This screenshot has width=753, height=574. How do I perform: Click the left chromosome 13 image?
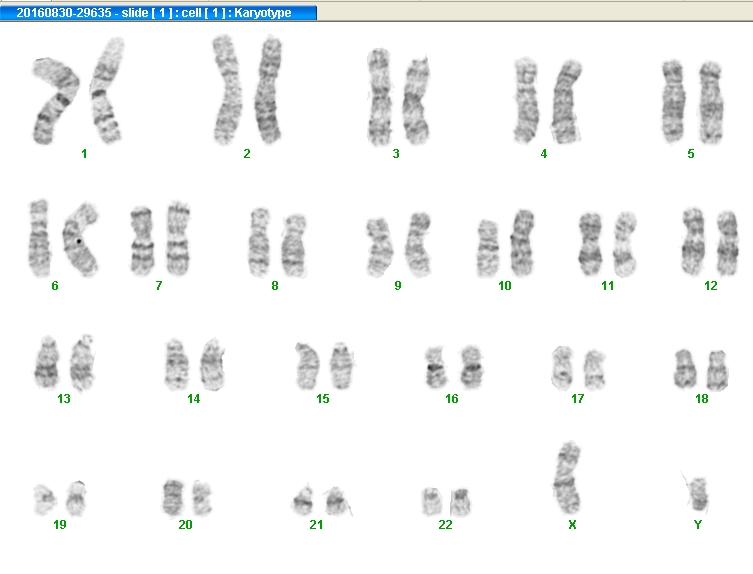(x=47, y=363)
